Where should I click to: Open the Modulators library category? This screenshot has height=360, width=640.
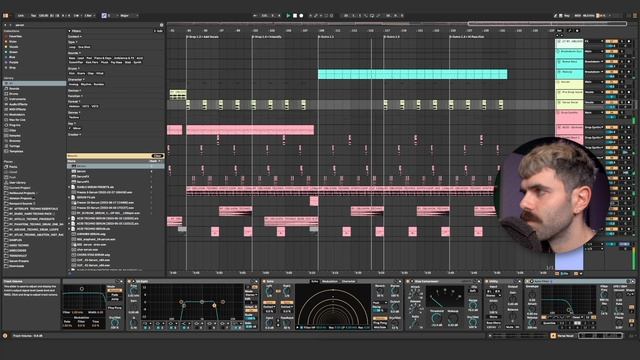click(17, 115)
